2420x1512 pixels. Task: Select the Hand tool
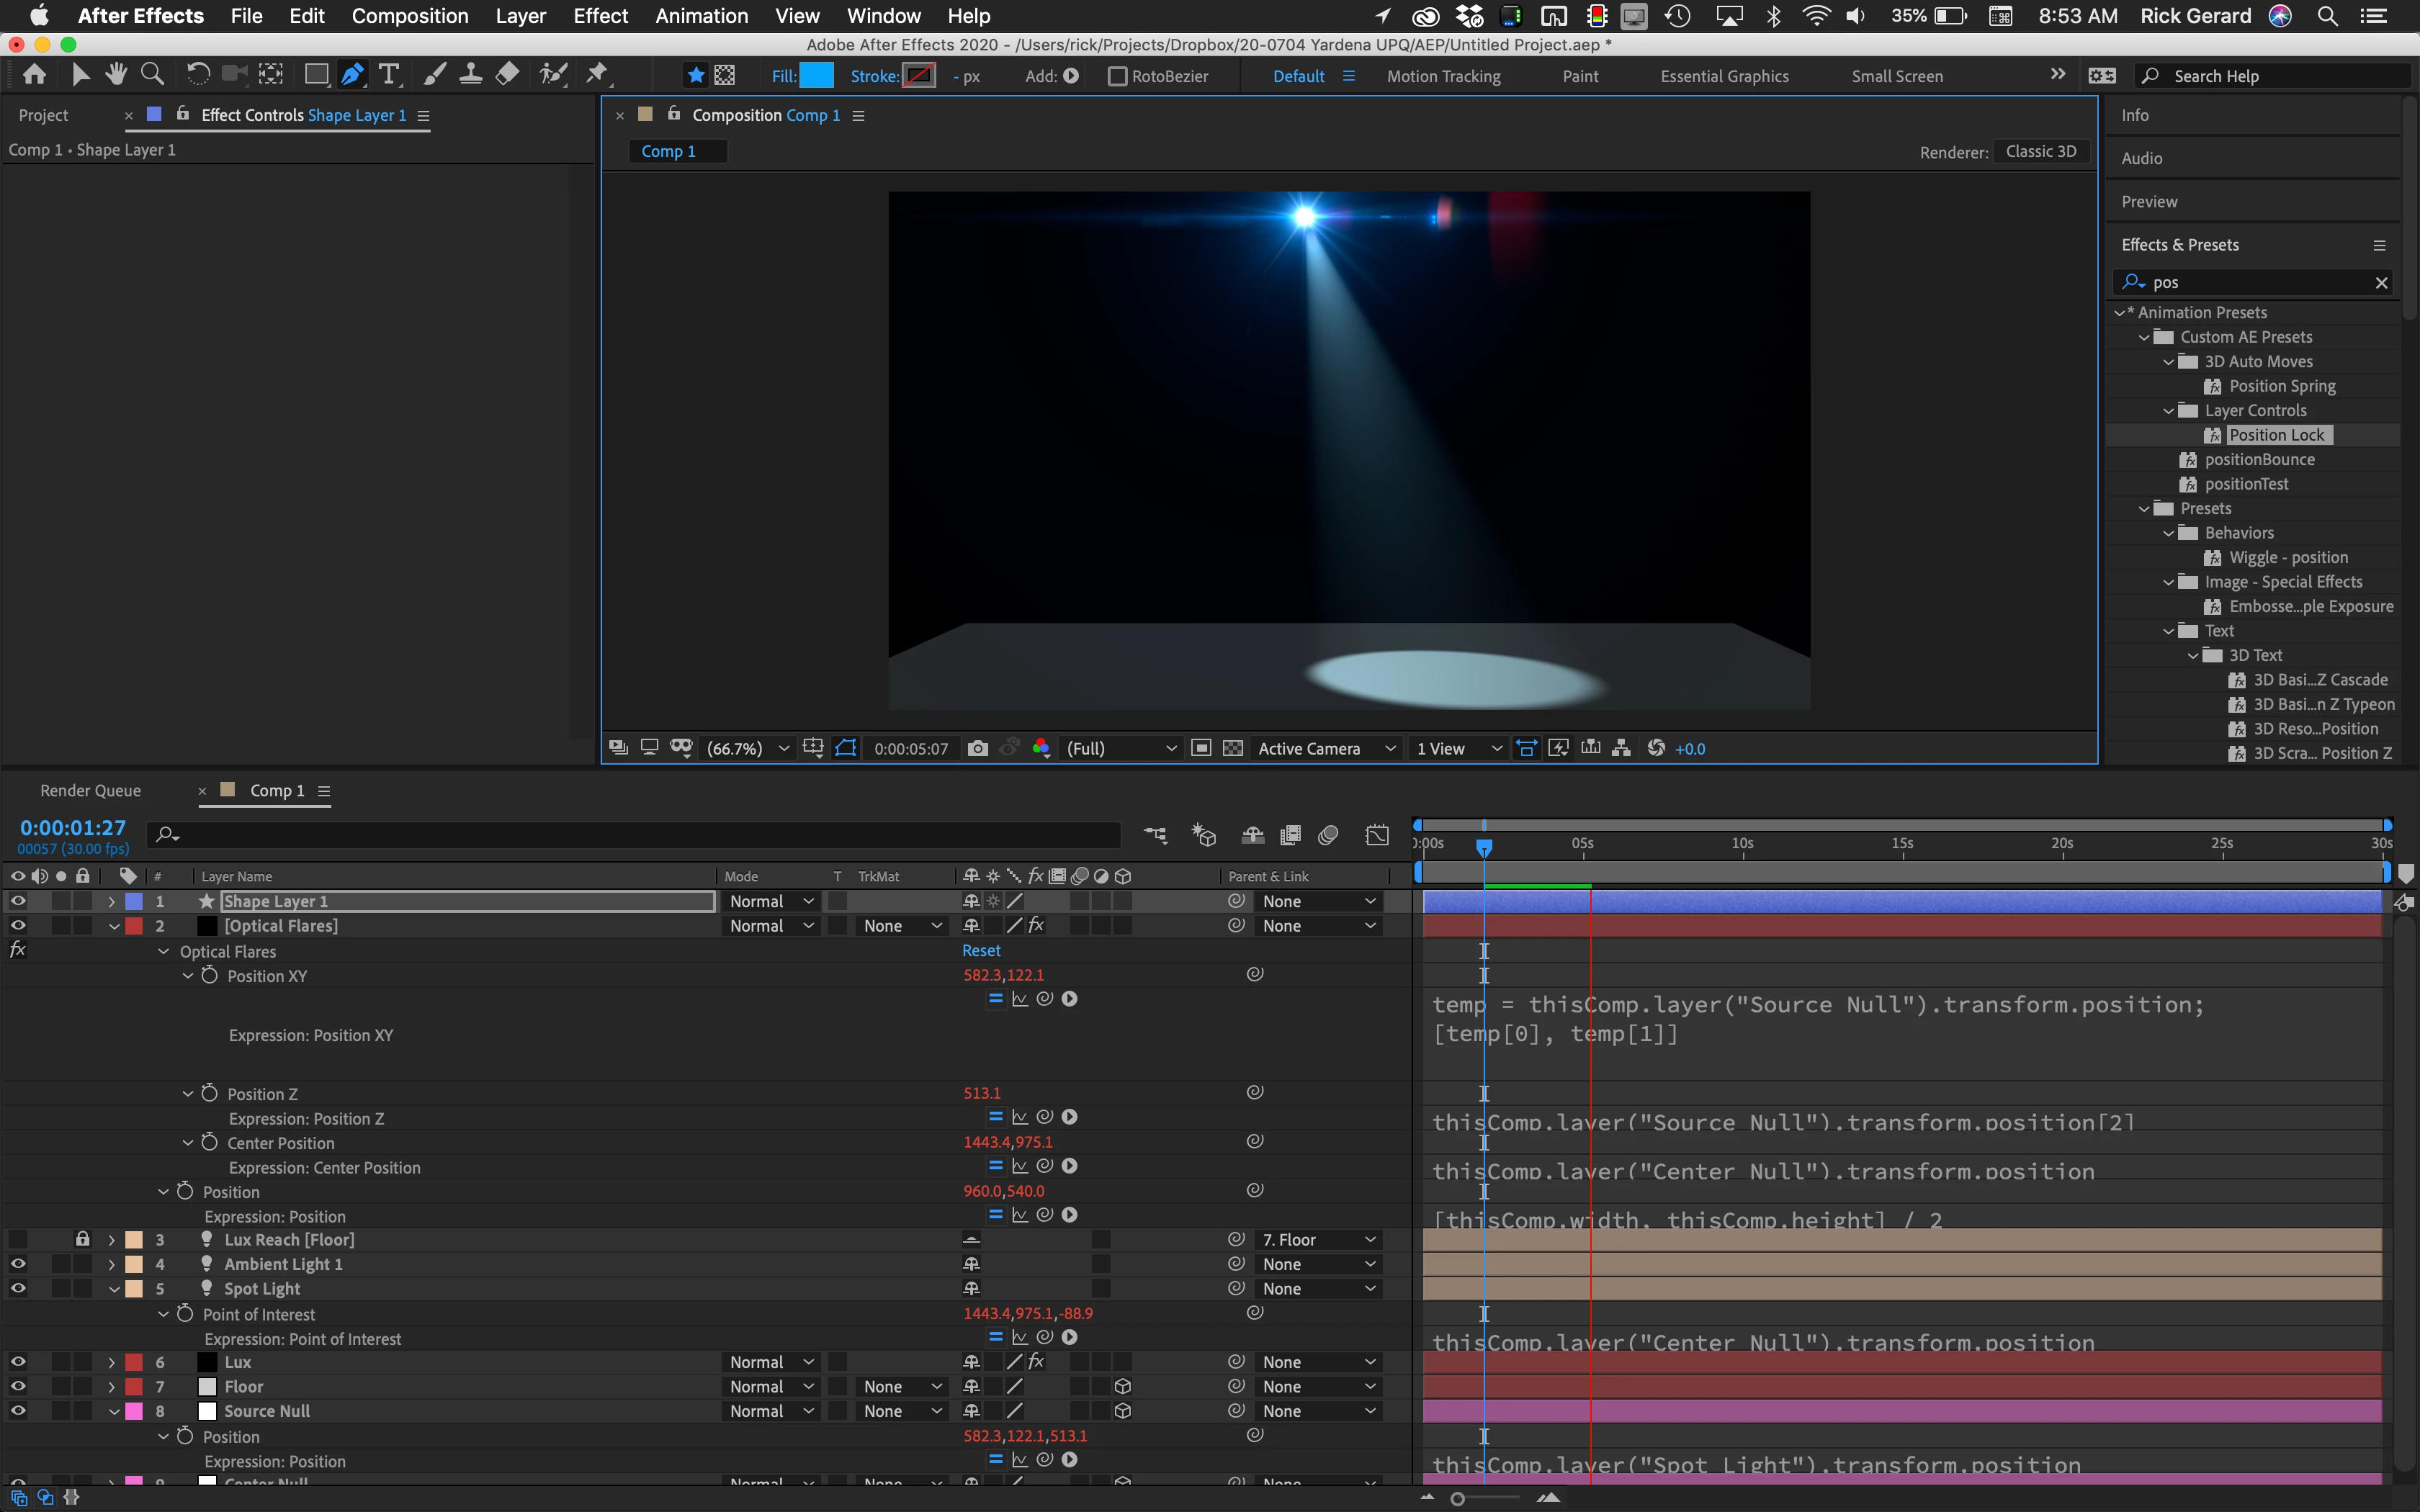click(x=116, y=74)
